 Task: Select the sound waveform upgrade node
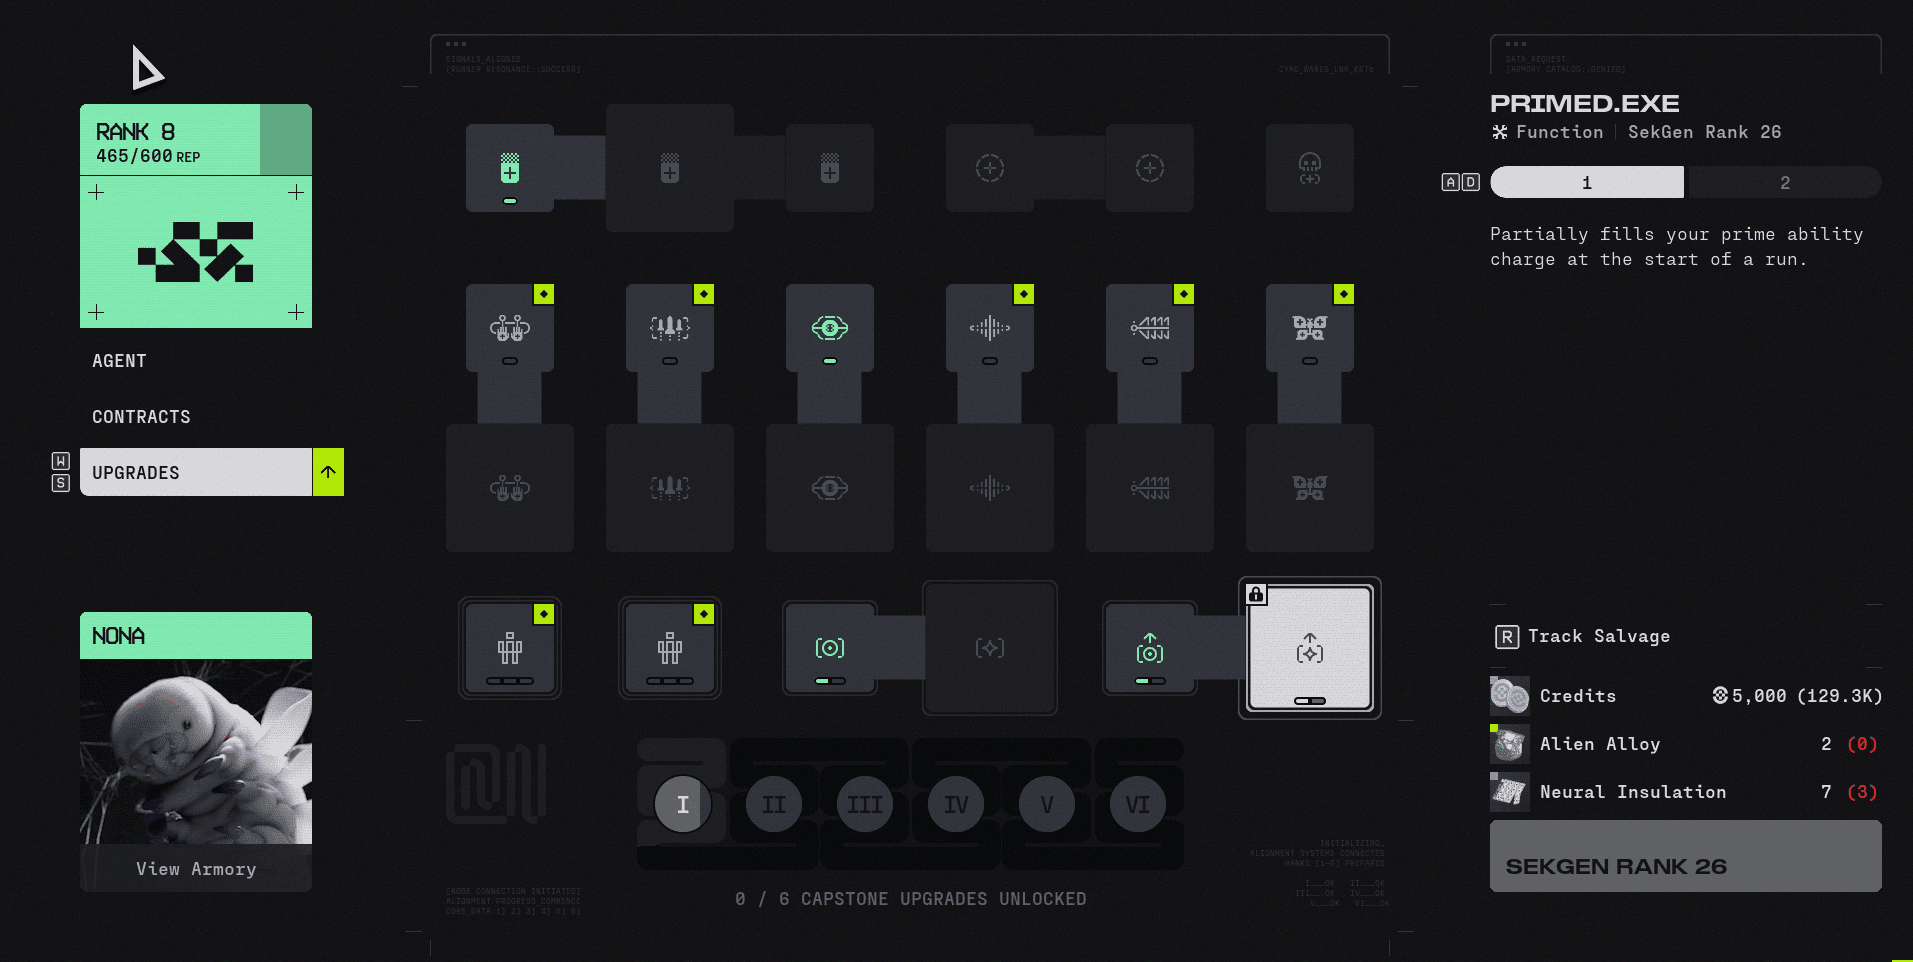990,328
